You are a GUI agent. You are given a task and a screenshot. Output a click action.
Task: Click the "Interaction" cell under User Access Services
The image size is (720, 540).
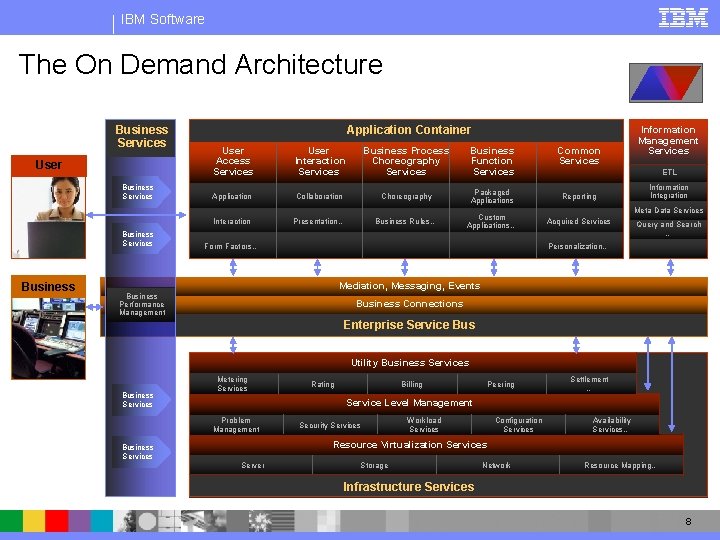232,221
